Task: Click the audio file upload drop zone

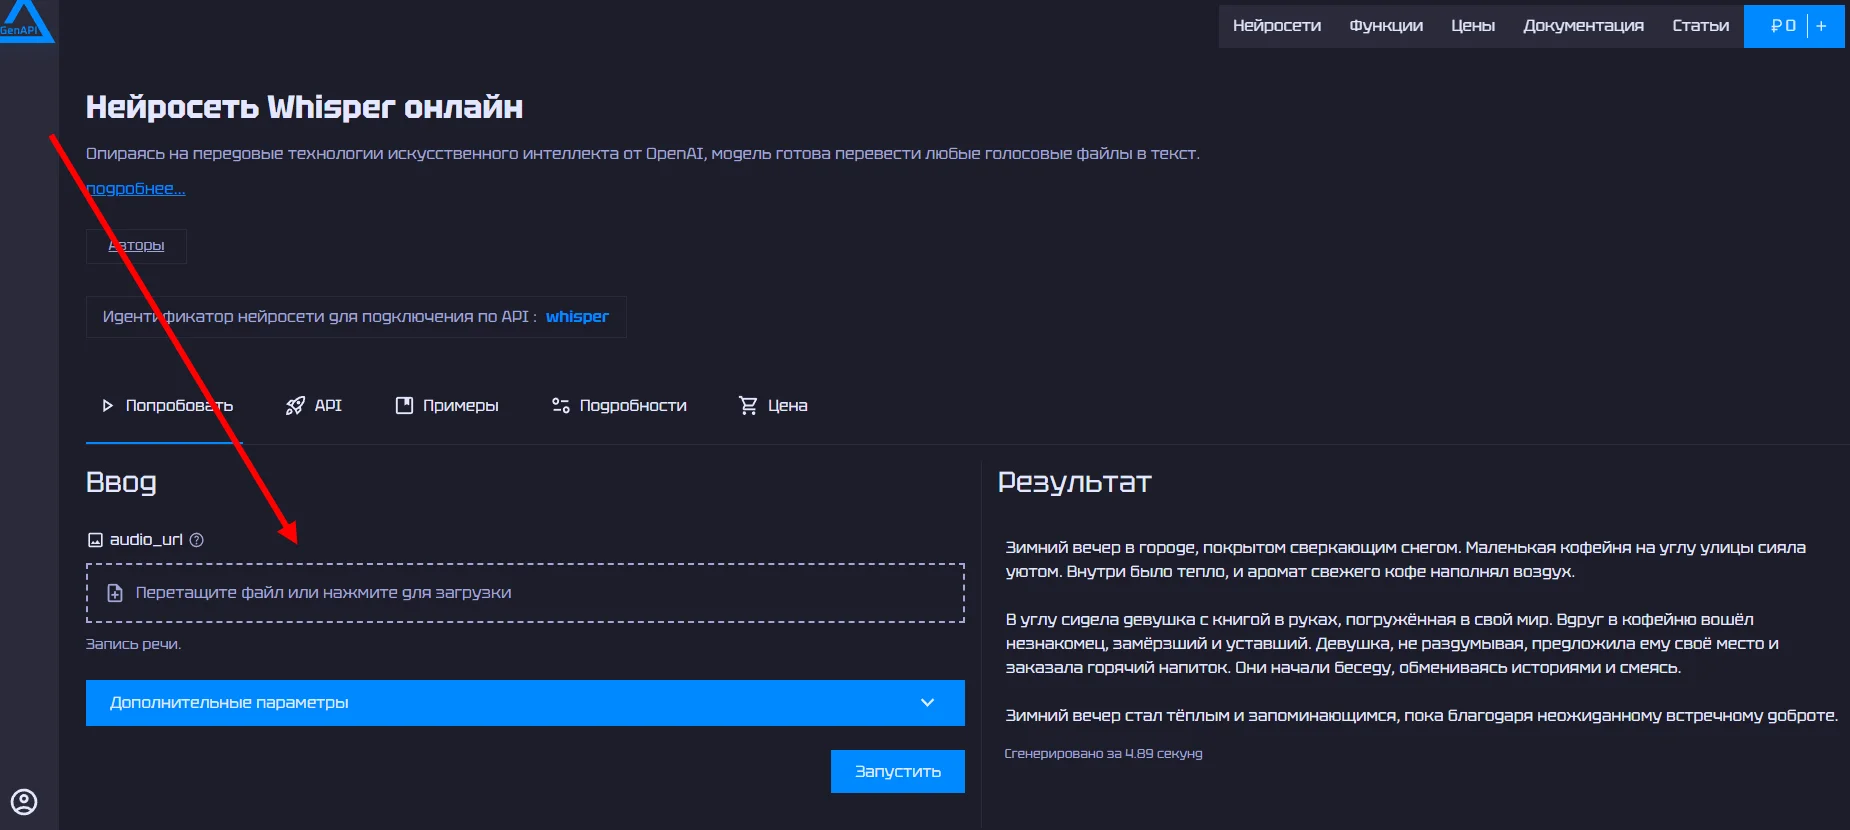Action: click(x=525, y=593)
